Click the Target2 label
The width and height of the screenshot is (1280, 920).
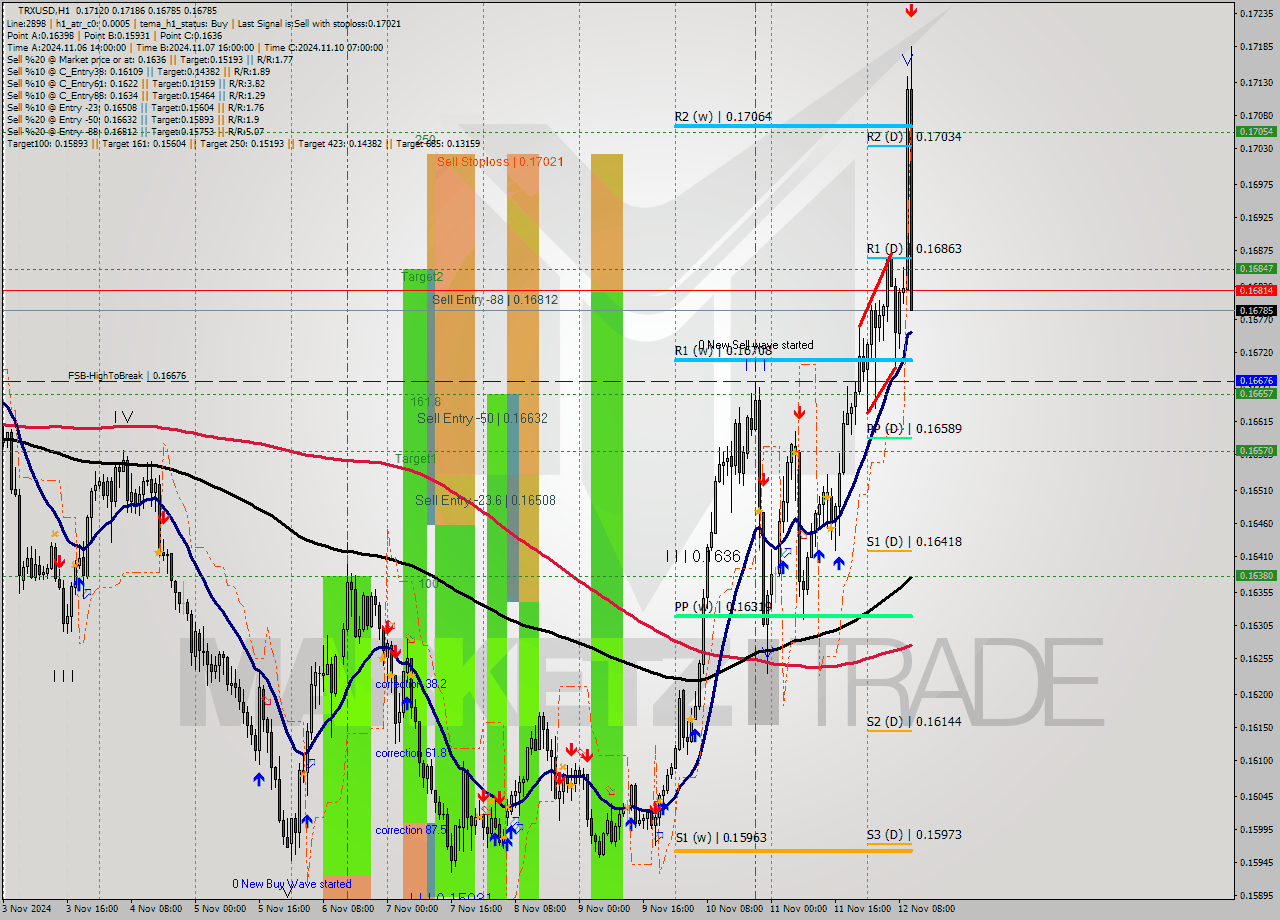[x=422, y=276]
